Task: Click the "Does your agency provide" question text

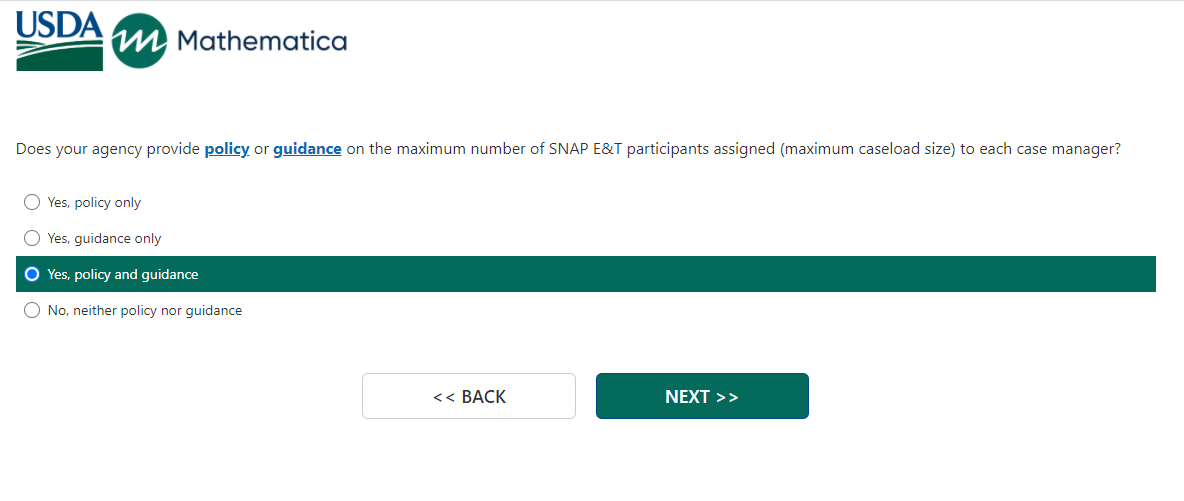Action: click(108, 149)
